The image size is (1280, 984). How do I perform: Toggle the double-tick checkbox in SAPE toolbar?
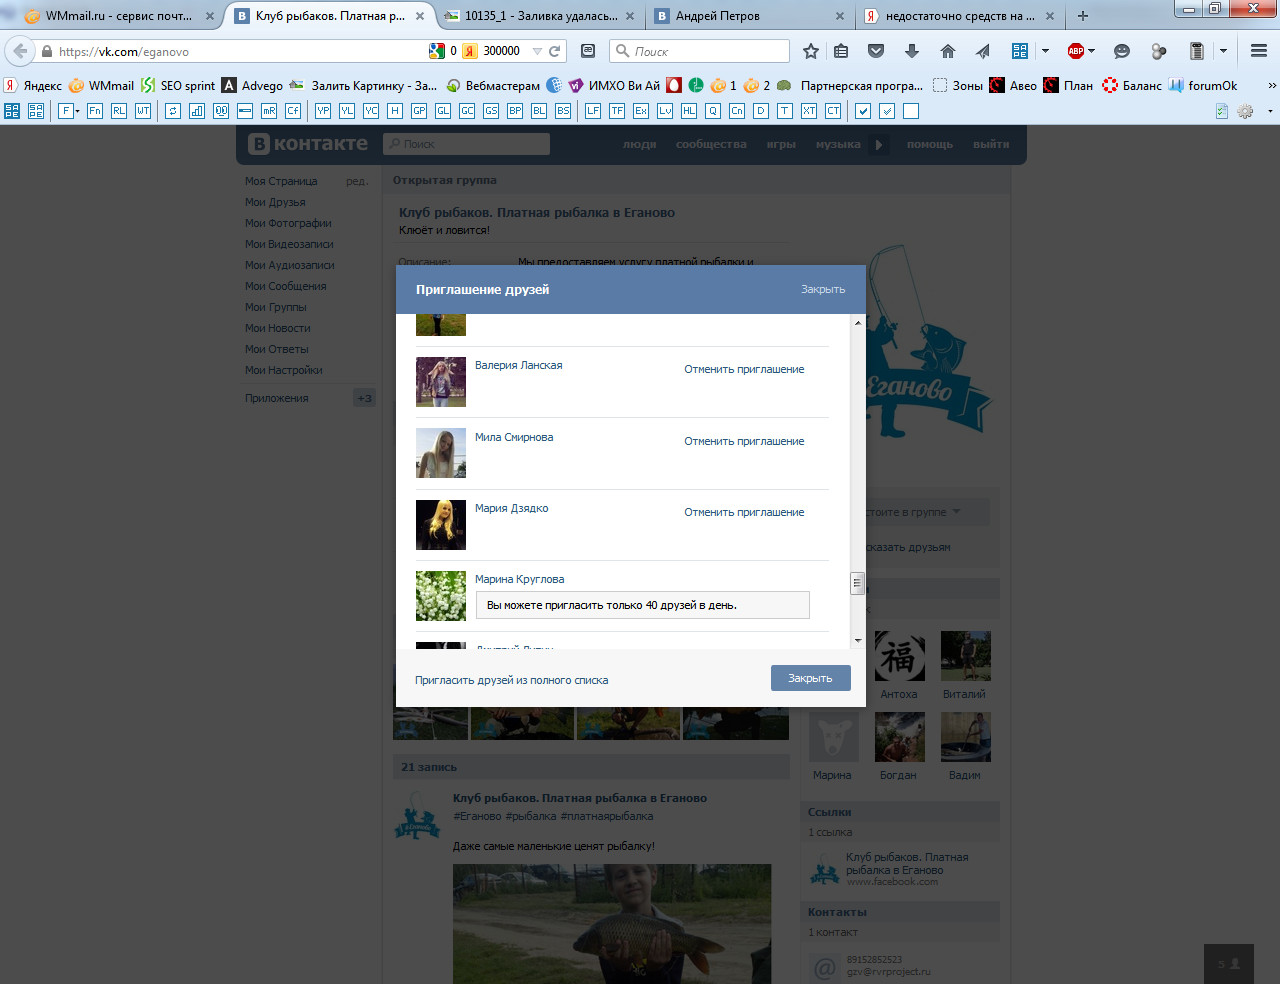(887, 111)
